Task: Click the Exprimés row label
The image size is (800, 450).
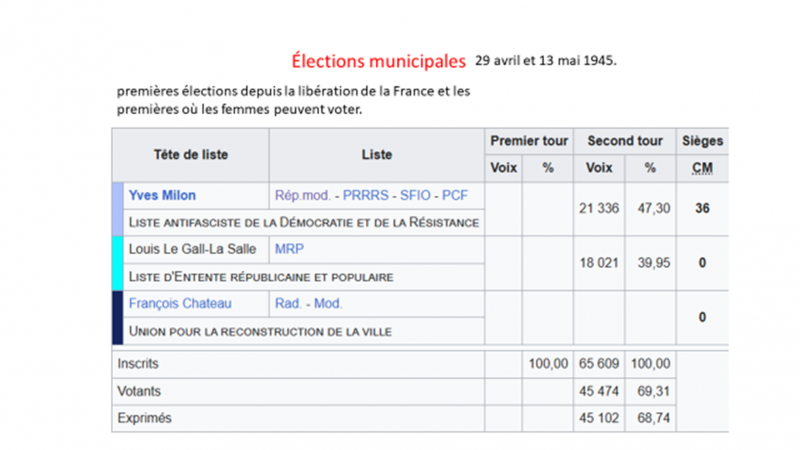Action: pyautogui.click(x=143, y=418)
